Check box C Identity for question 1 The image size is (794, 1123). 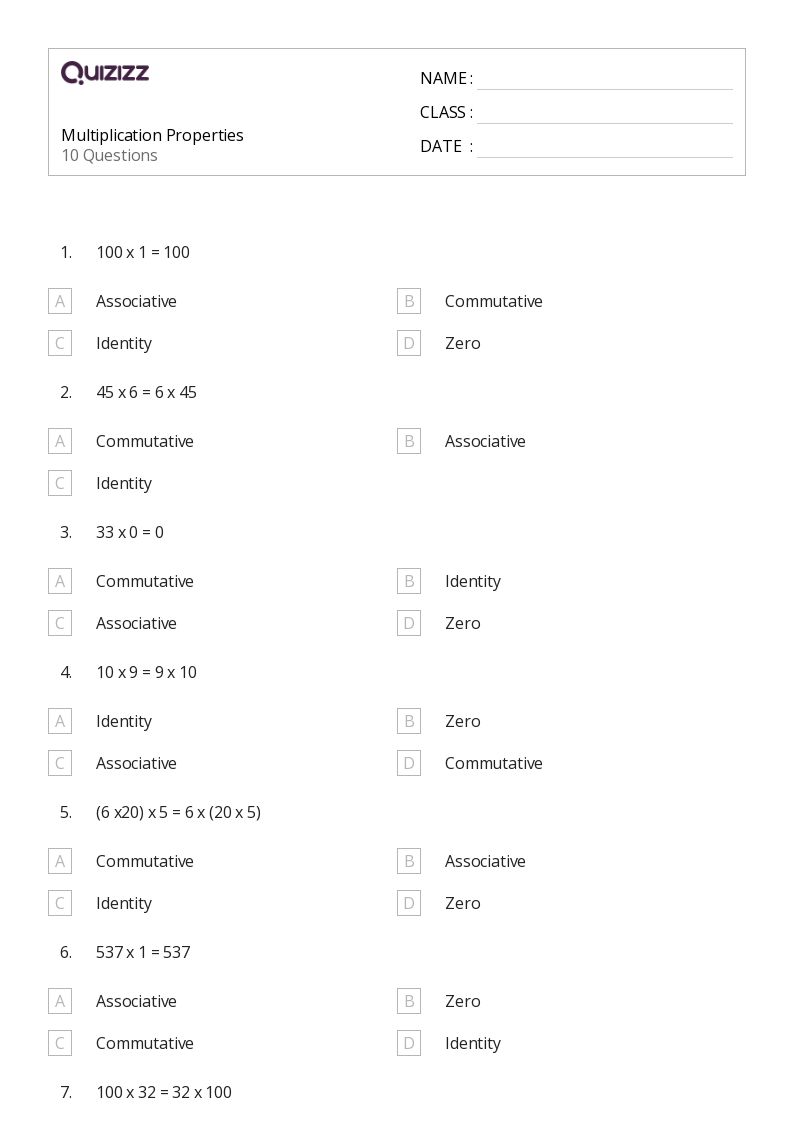click(60, 343)
